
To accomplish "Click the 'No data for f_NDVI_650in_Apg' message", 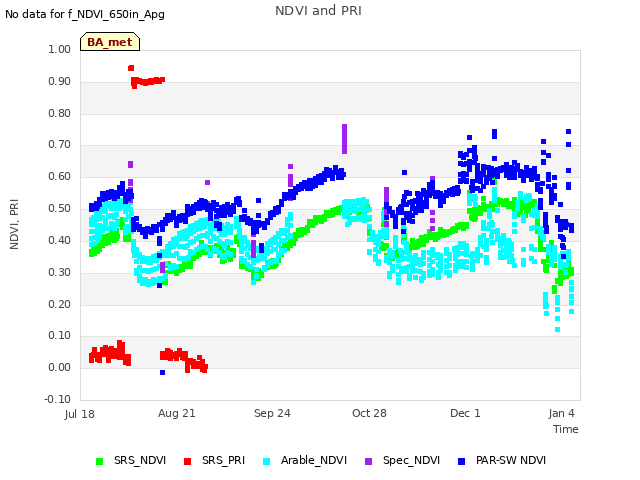I will pyautogui.click(x=85, y=14).
